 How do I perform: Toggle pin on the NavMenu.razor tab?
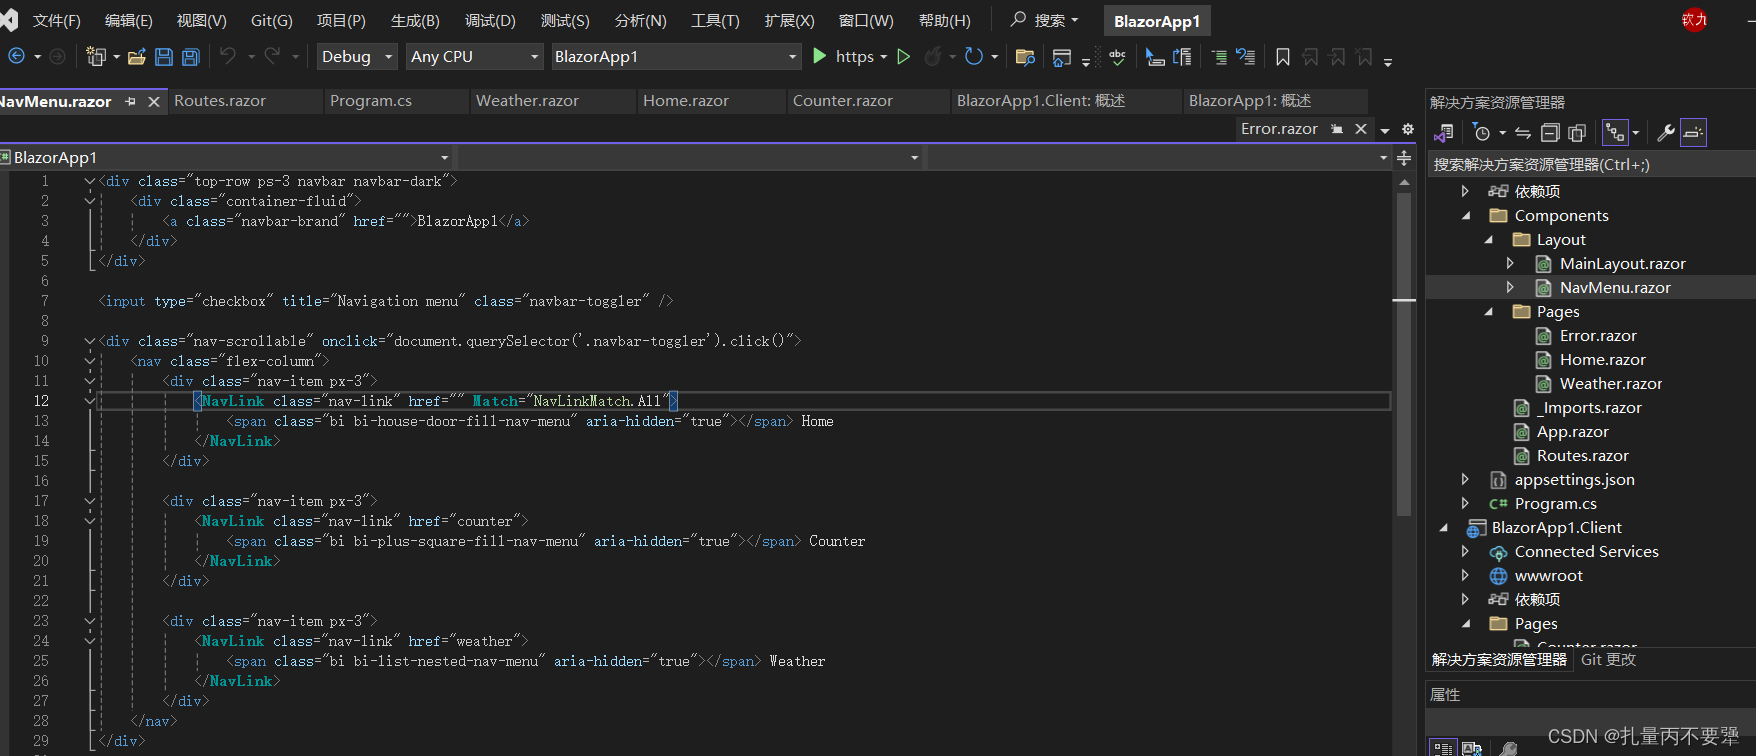tap(130, 102)
